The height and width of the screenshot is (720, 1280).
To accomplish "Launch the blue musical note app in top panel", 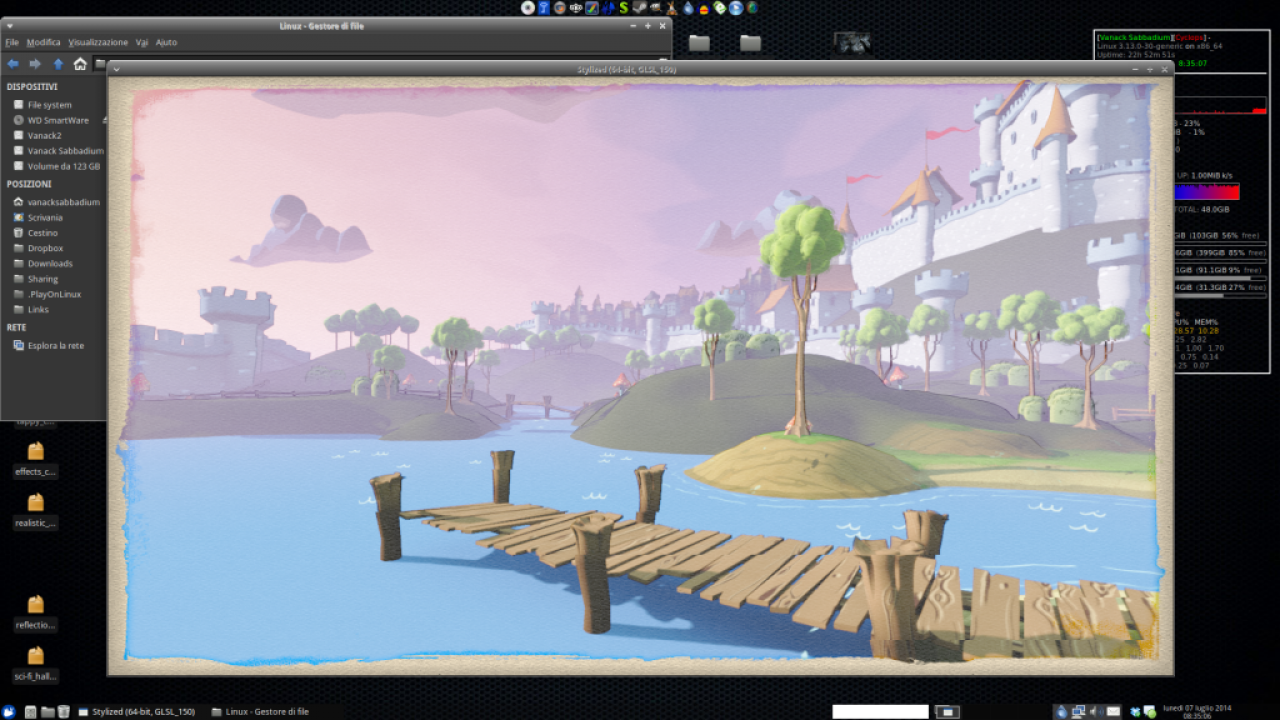I will click(608, 8).
